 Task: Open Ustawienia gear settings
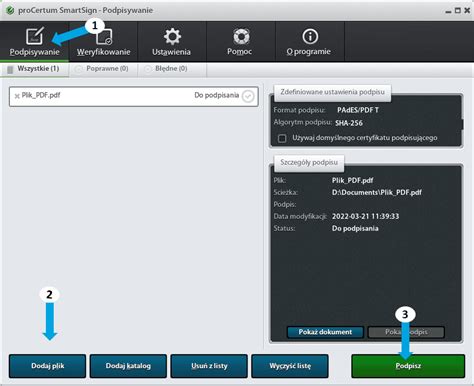tap(172, 42)
